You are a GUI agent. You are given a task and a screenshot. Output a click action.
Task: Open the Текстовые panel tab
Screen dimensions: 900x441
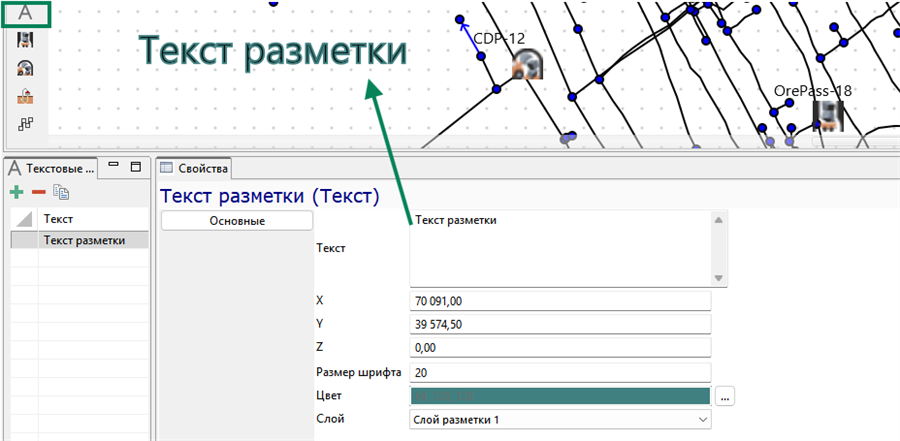(x=52, y=168)
